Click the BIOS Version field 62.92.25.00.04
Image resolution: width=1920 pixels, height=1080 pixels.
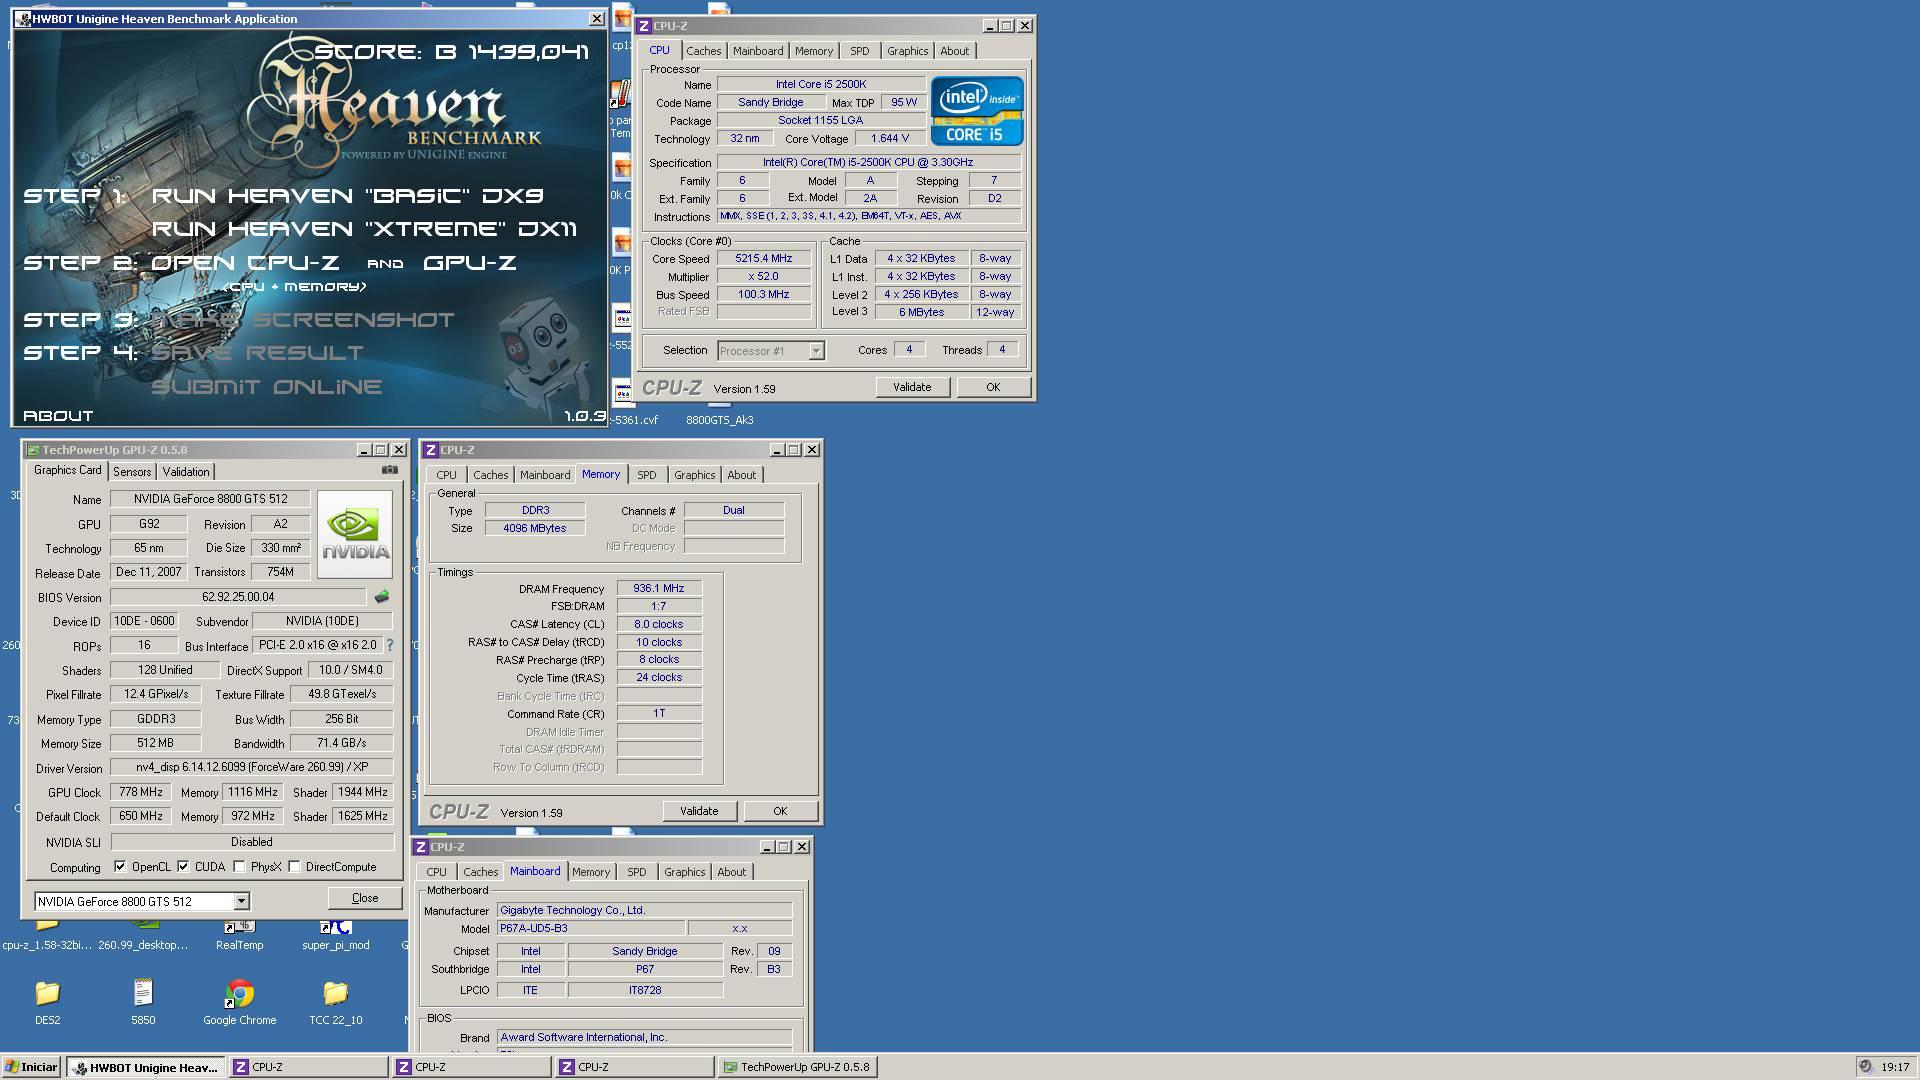pyautogui.click(x=238, y=597)
